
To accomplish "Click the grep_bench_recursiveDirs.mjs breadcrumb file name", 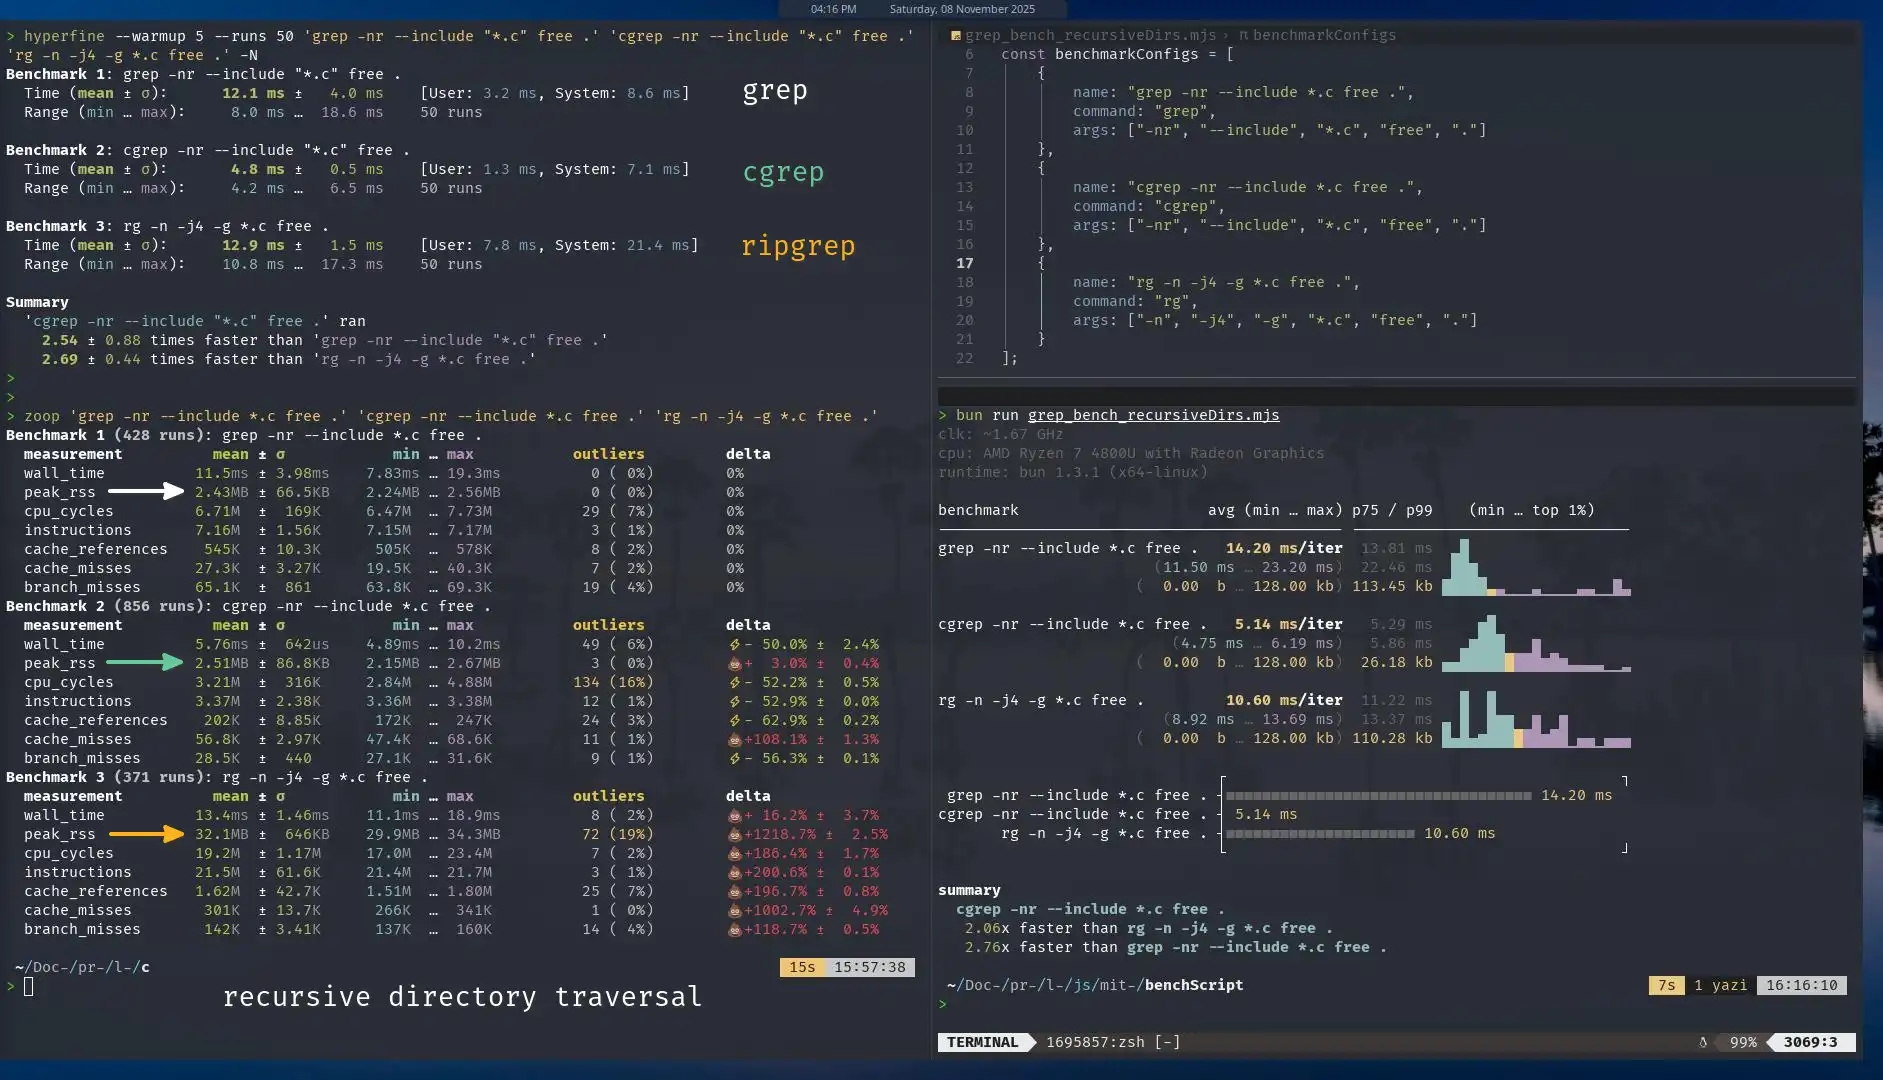I will (1090, 35).
